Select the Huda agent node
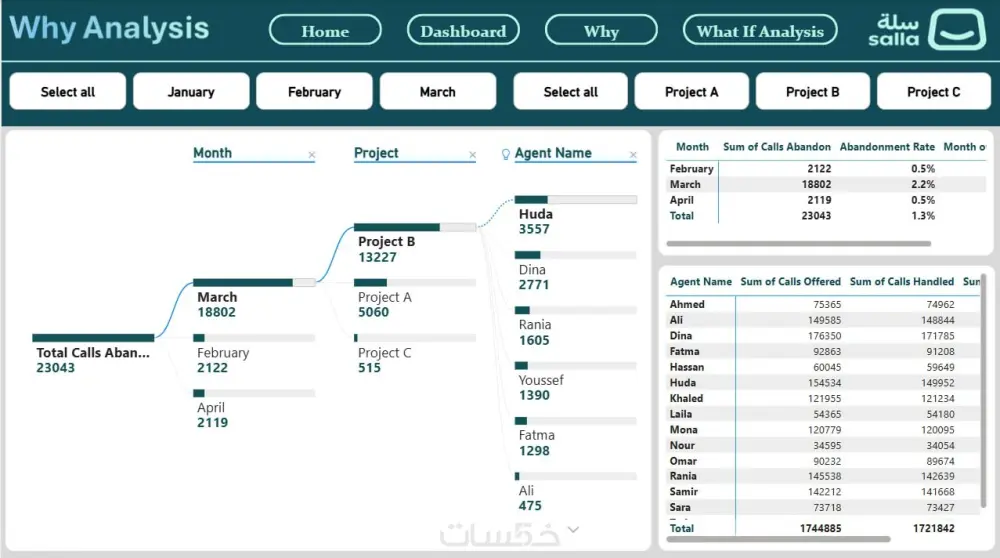 [x=575, y=216]
